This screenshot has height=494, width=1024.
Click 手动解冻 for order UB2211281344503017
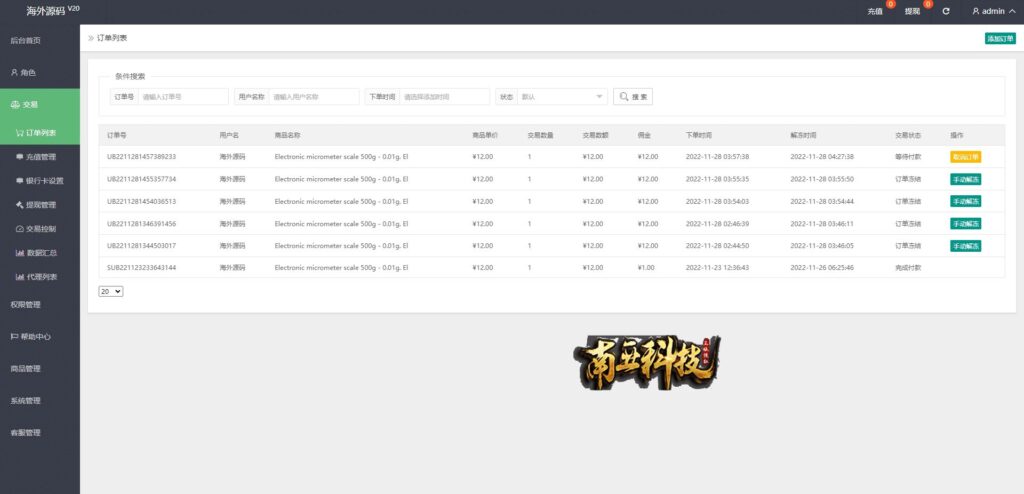(x=965, y=246)
